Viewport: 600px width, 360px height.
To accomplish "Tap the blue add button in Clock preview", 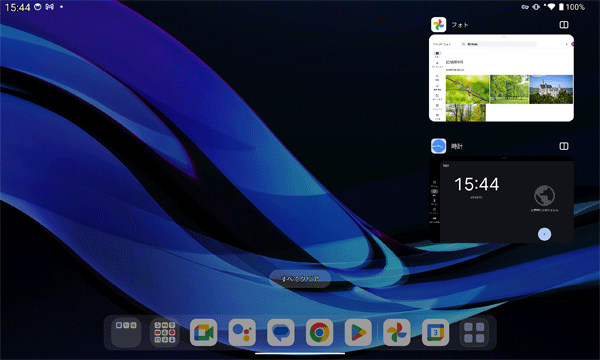I will [x=545, y=234].
